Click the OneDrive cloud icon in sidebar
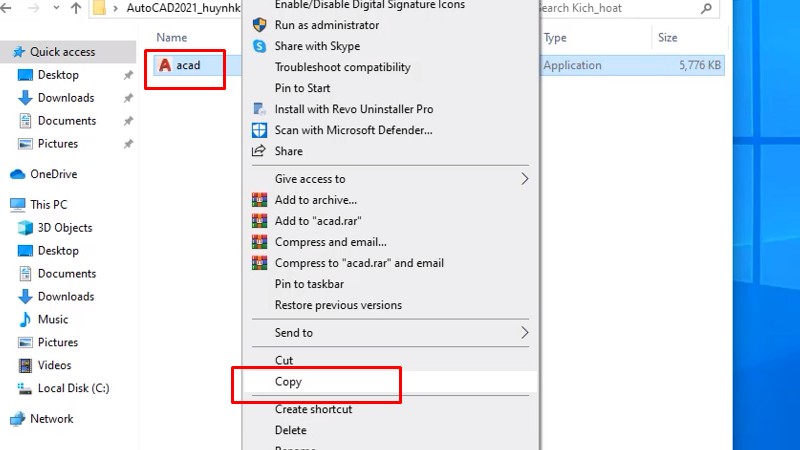The image size is (800, 450). point(17,174)
